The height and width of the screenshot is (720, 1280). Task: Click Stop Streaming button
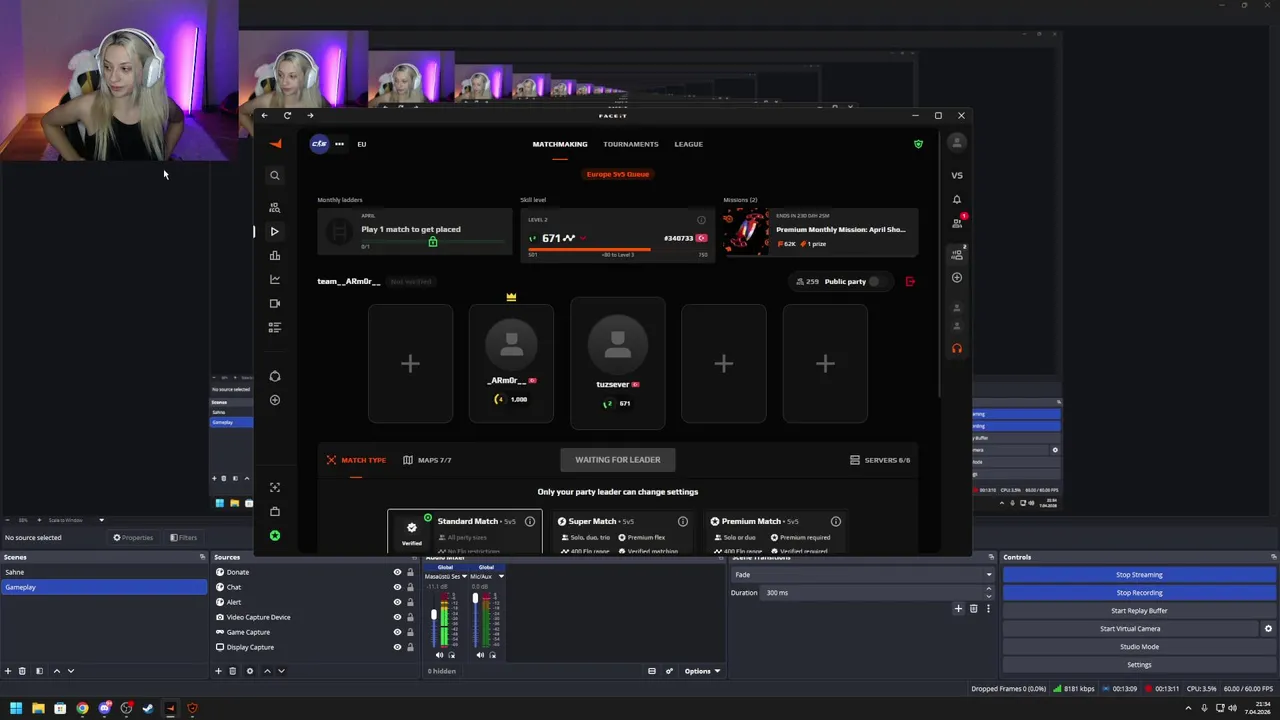click(1139, 575)
